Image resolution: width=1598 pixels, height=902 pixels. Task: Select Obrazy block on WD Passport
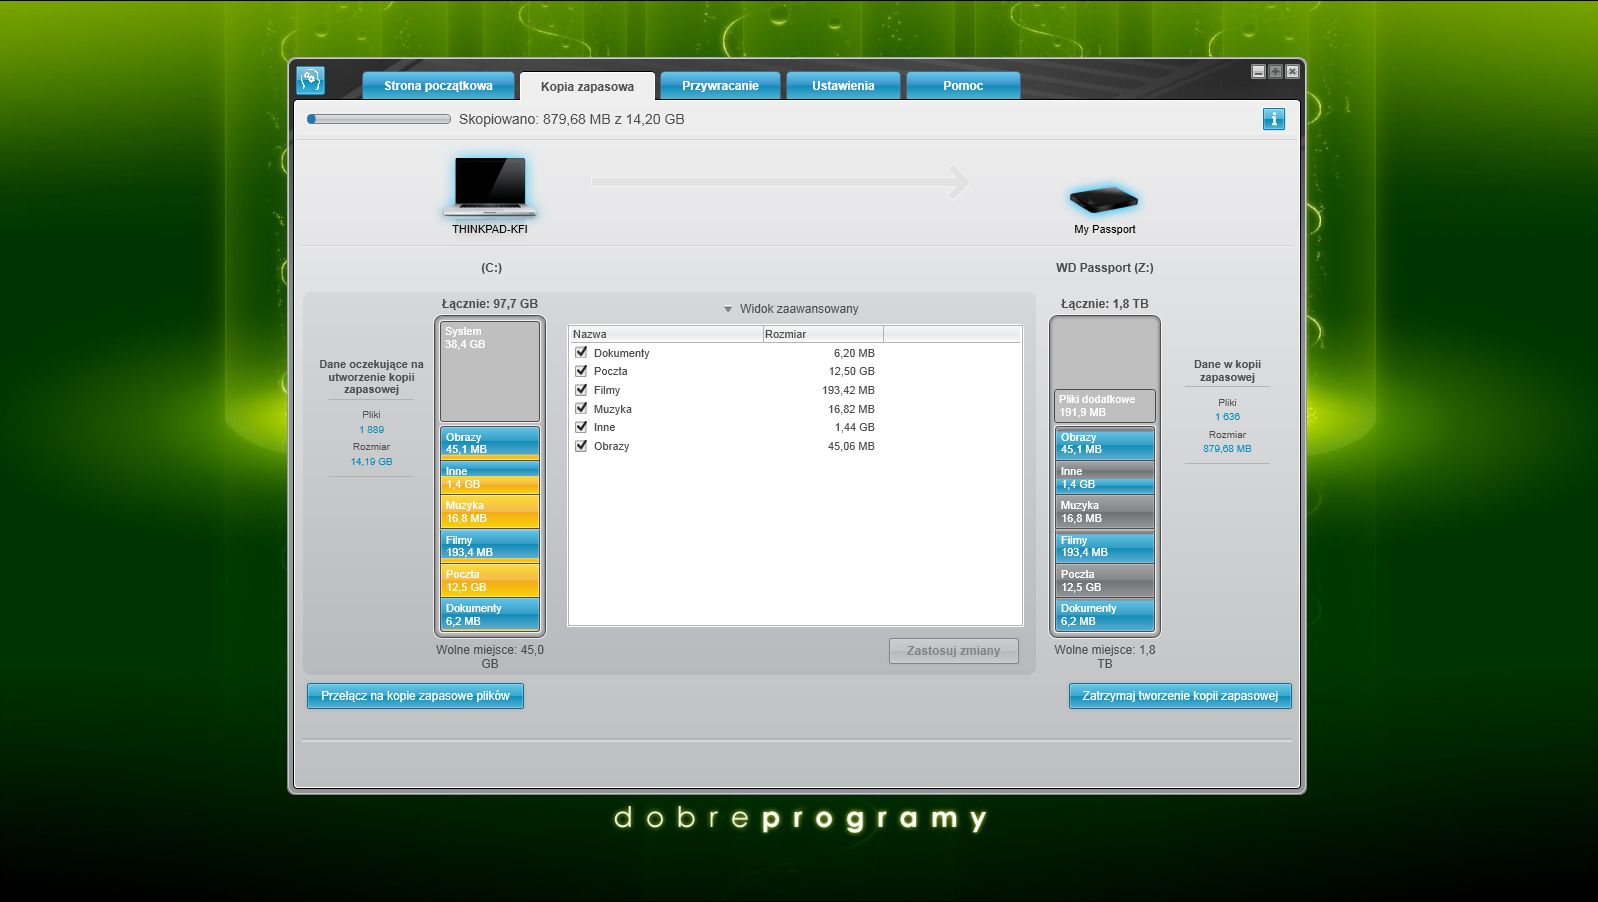pos(1105,443)
